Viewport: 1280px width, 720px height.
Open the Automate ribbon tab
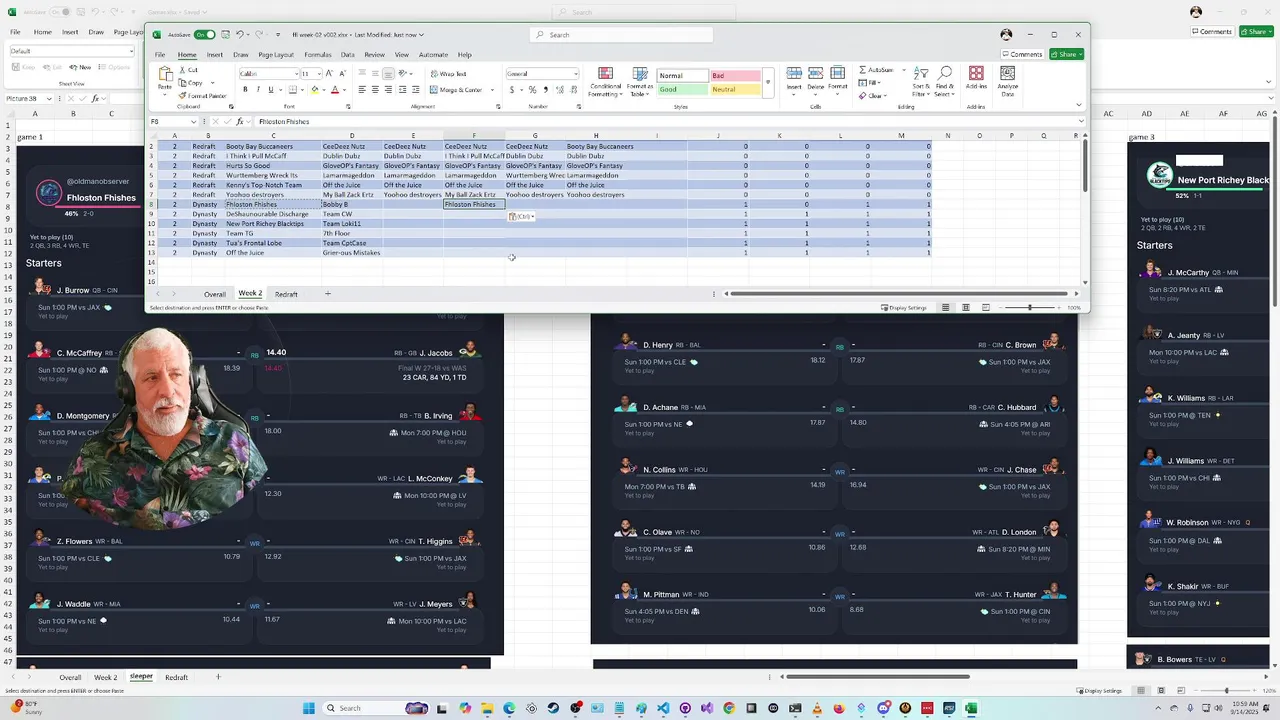(x=433, y=55)
